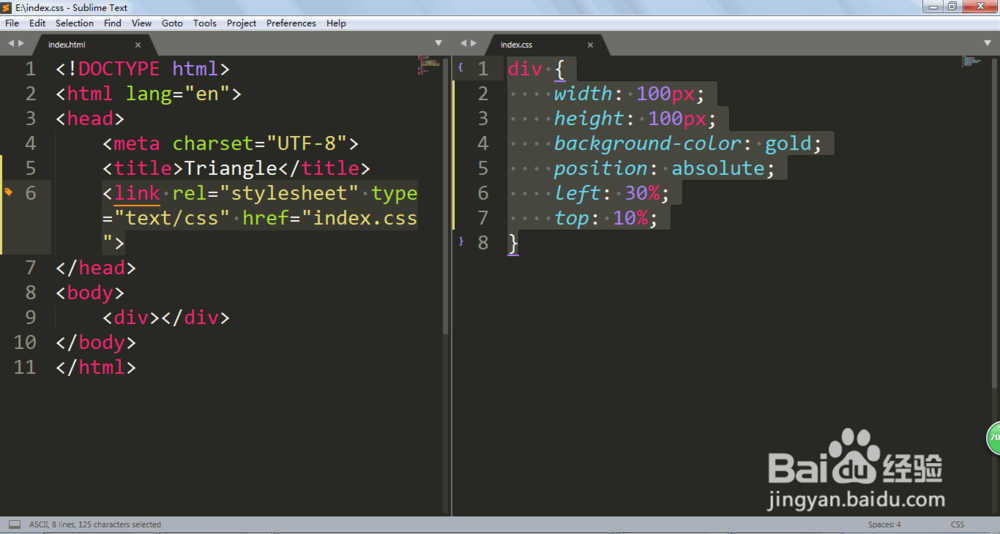Click the bookmark icon on line 6 gutter
Image resolution: width=1000 pixels, height=534 pixels.
click(8, 191)
